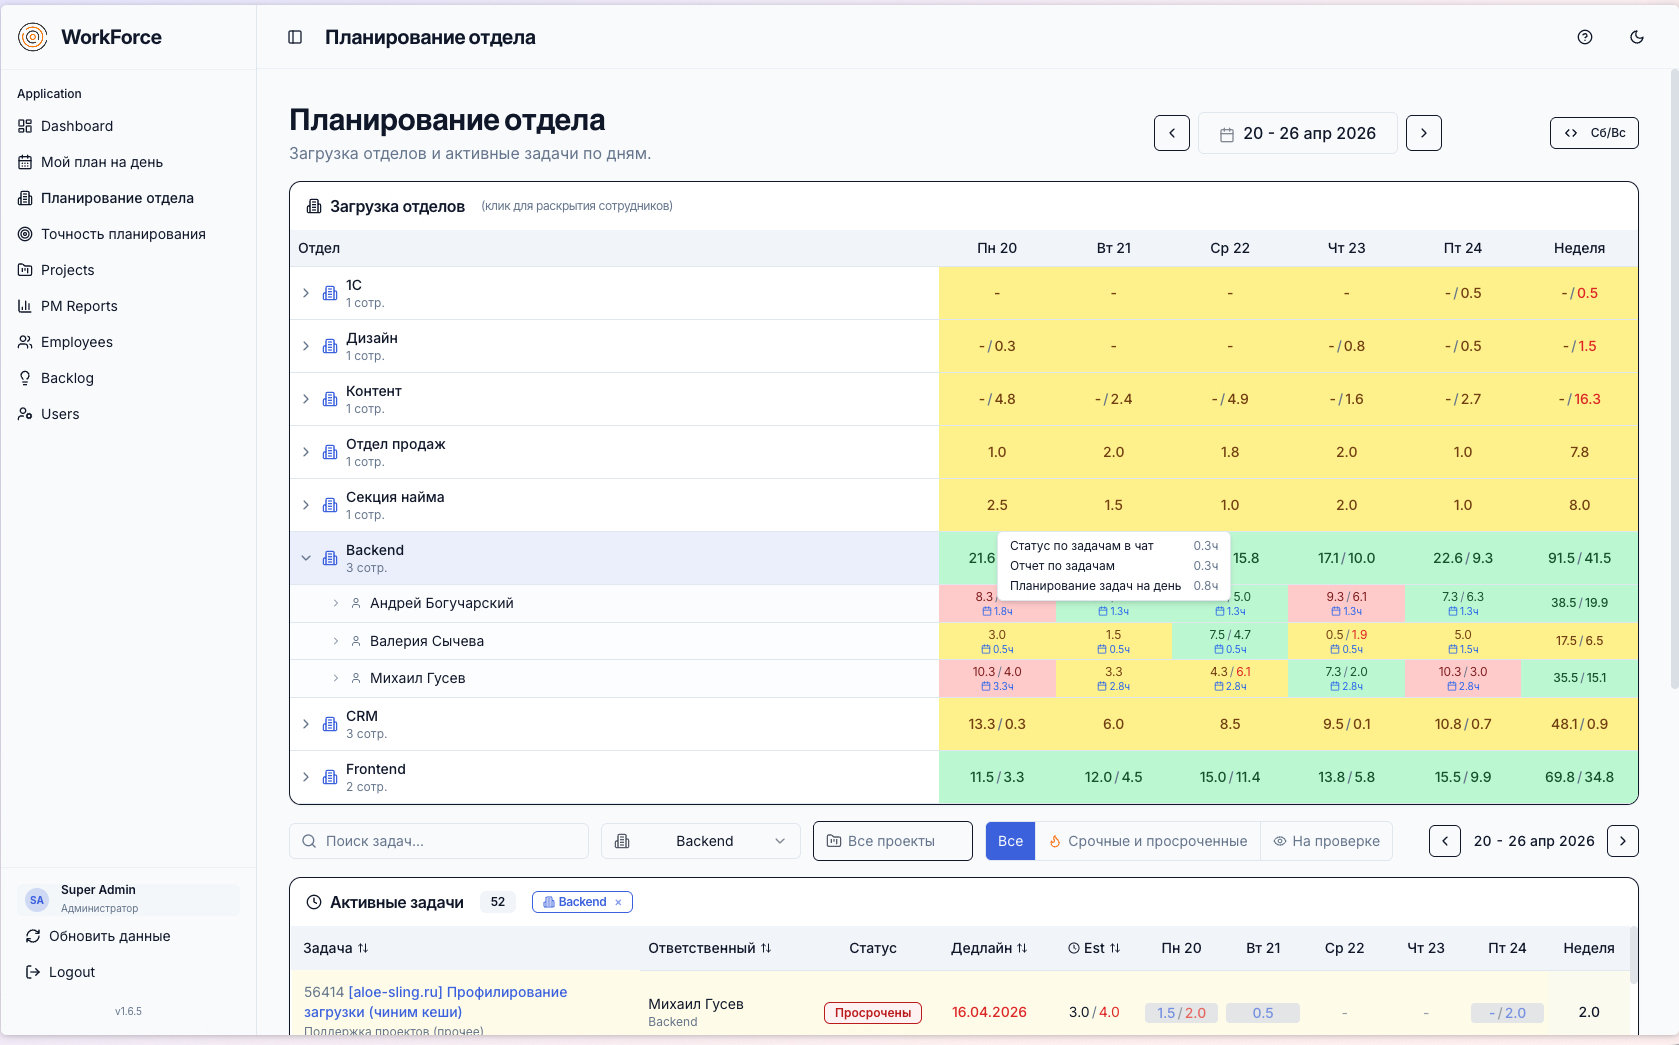Expand the CRM department row
The width and height of the screenshot is (1679, 1045).
click(306, 724)
